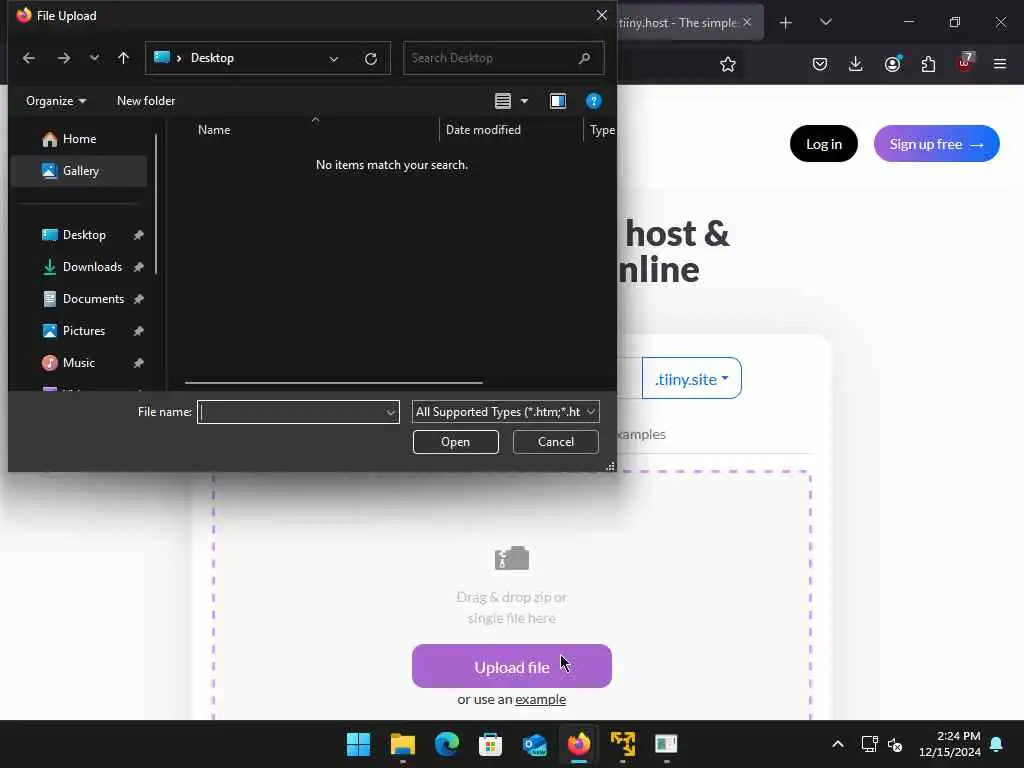1024x768 pixels.
Task: Click the pin icon beside Downloads
Action: (x=138, y=267)
